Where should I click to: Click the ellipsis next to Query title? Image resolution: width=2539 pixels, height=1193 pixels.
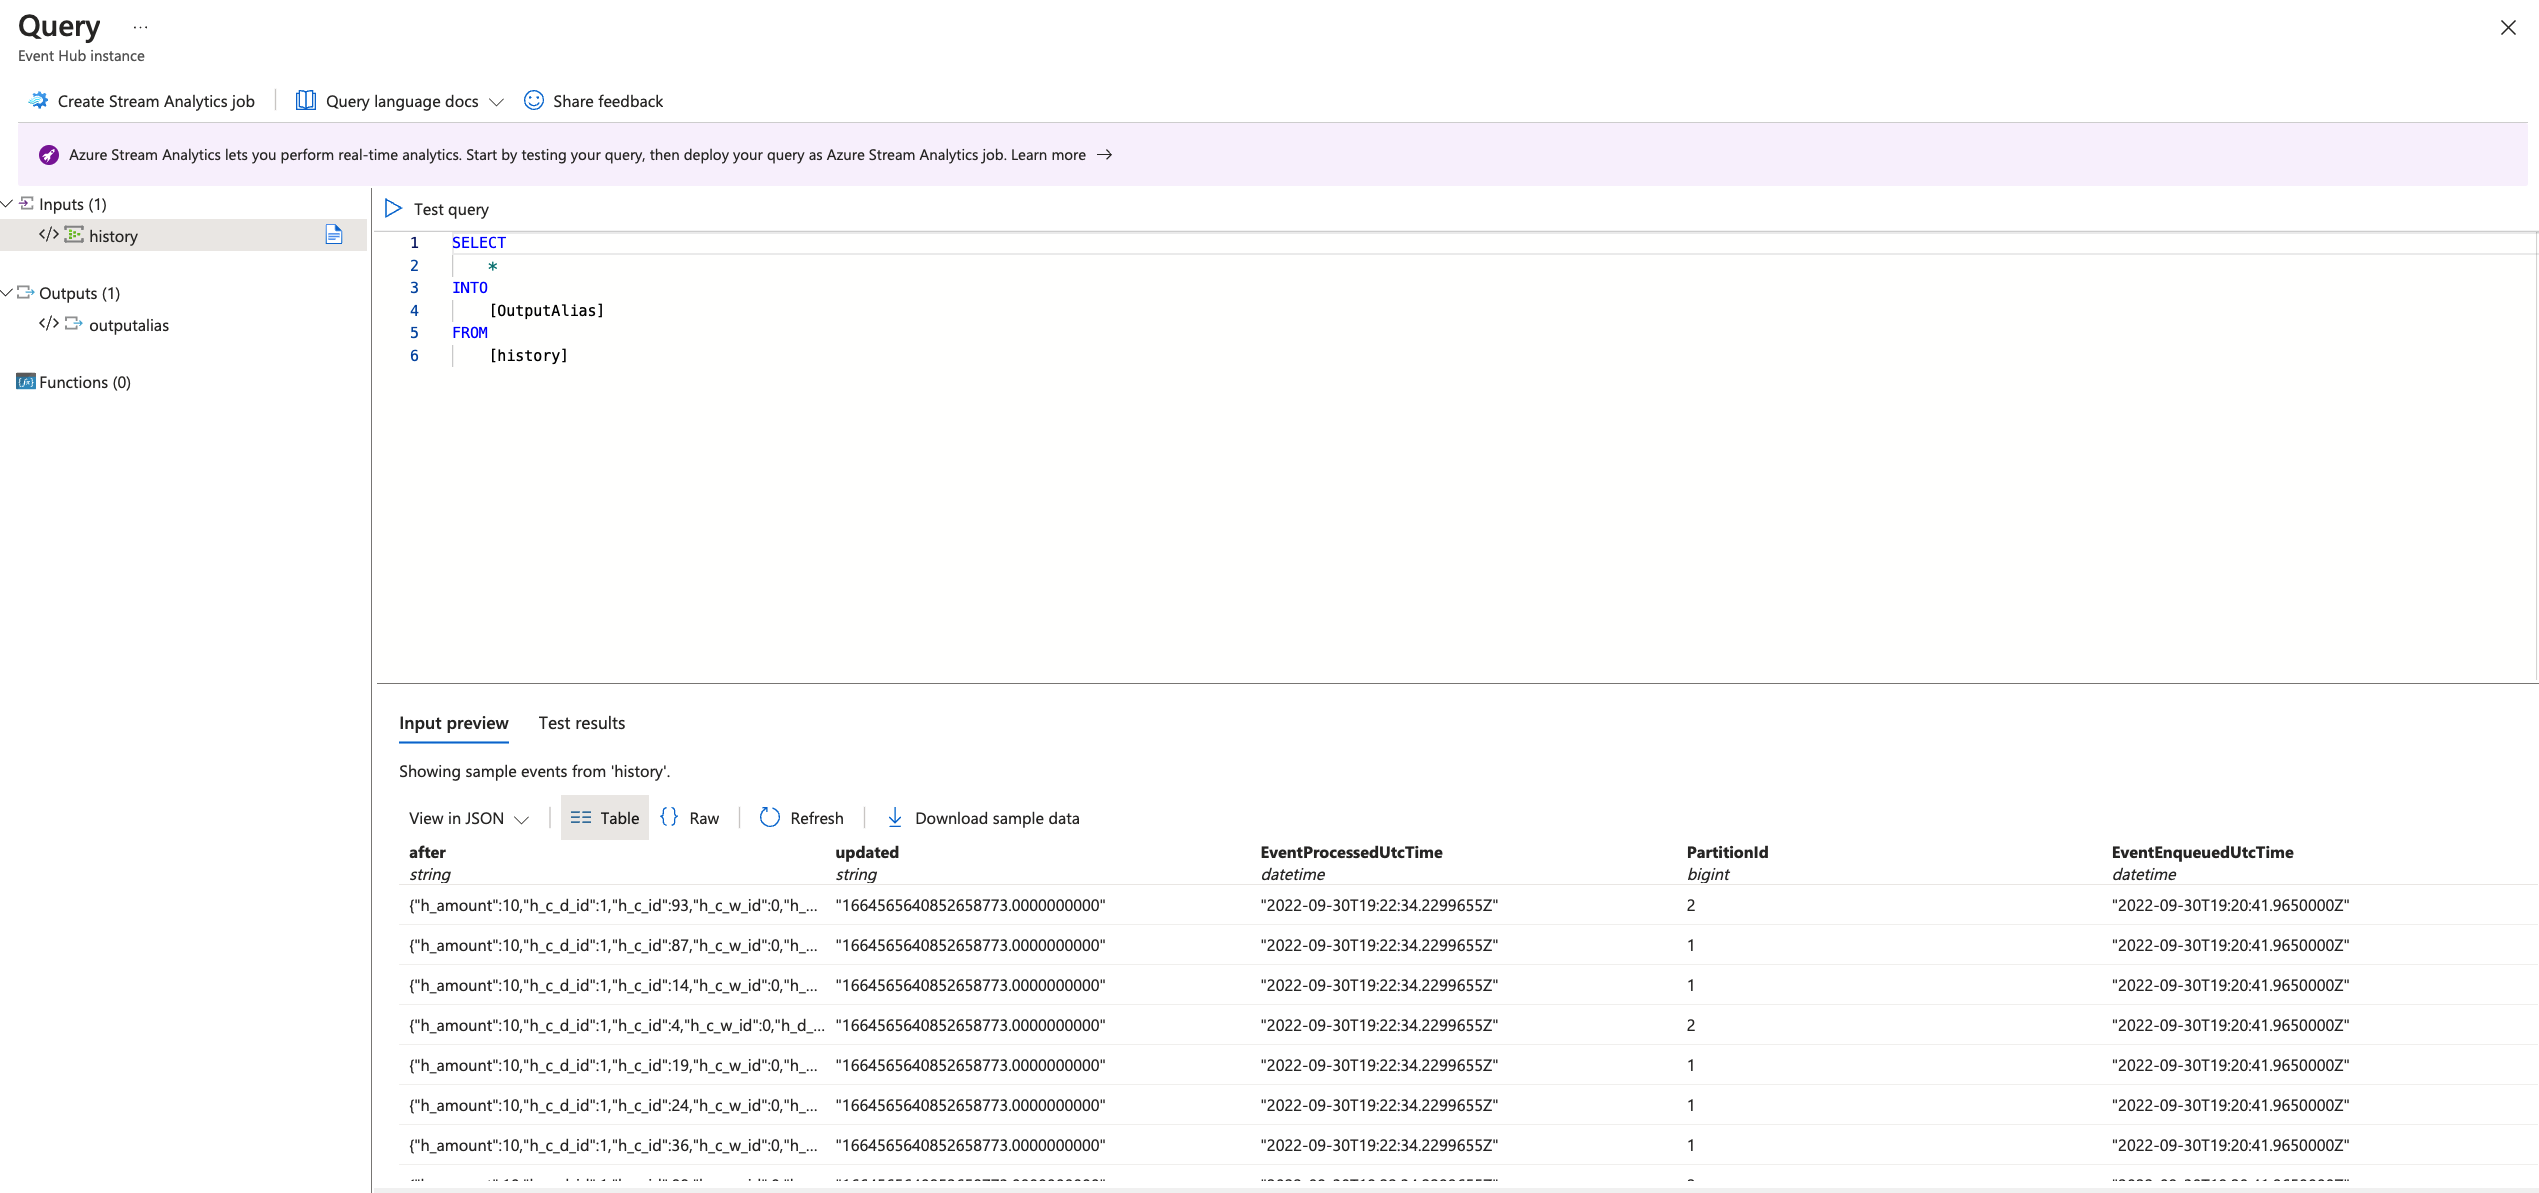(140, 28)
